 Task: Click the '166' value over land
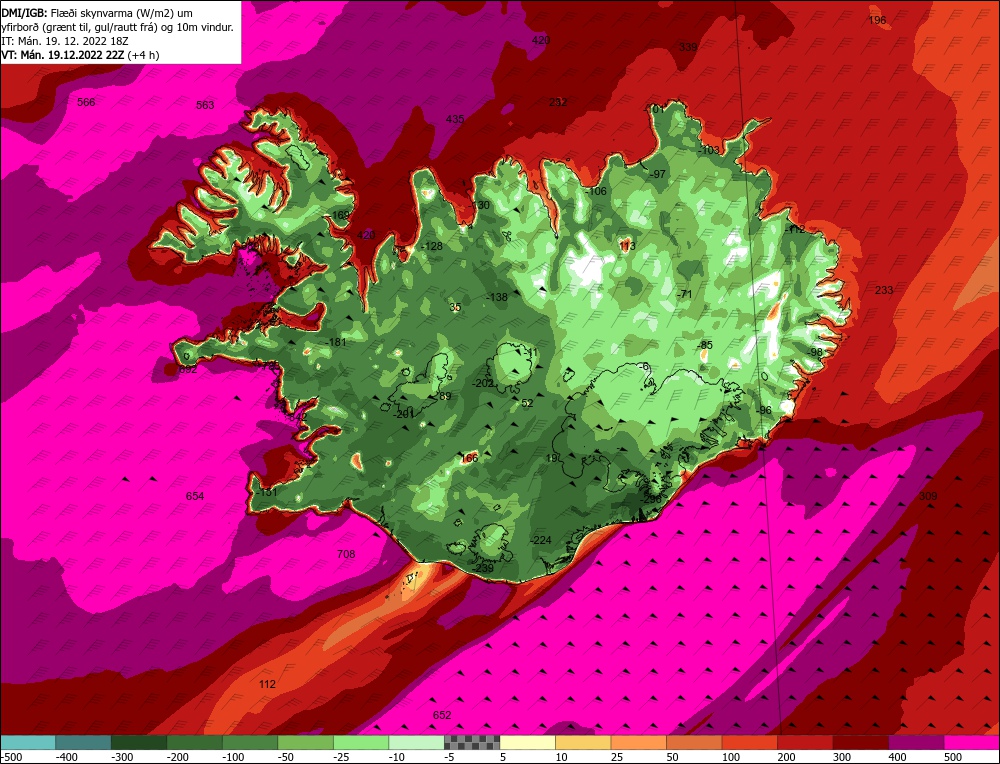pyautogui.click(x=469, y=458)
